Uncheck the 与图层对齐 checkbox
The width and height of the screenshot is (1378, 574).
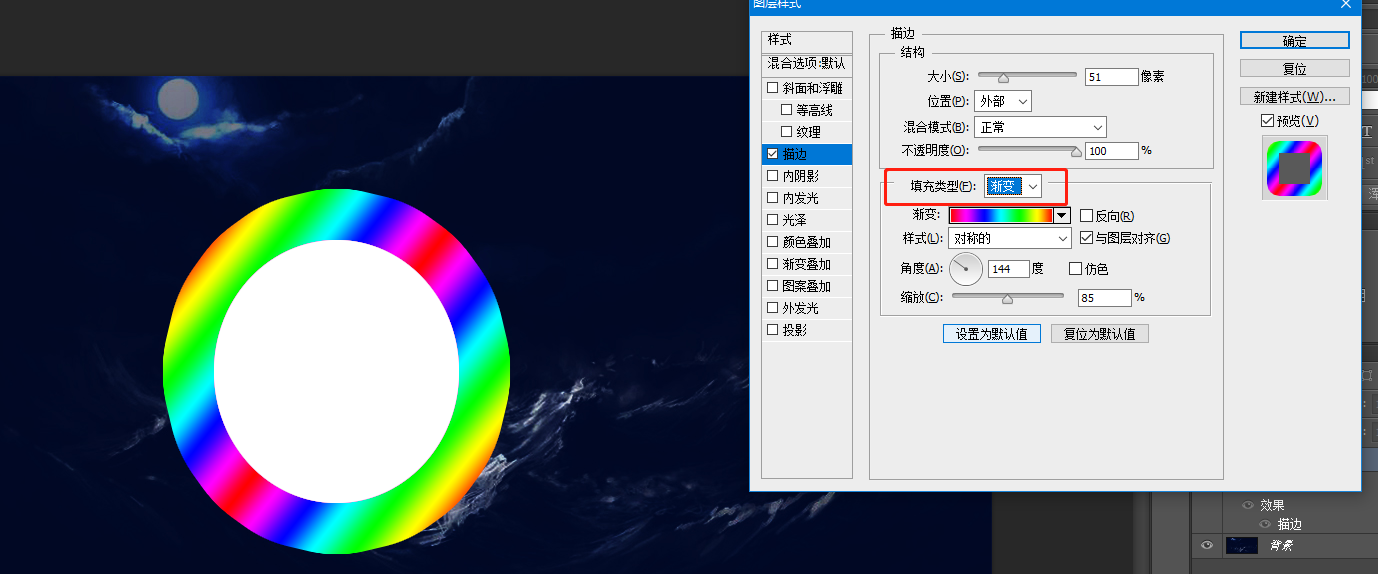1087,238
